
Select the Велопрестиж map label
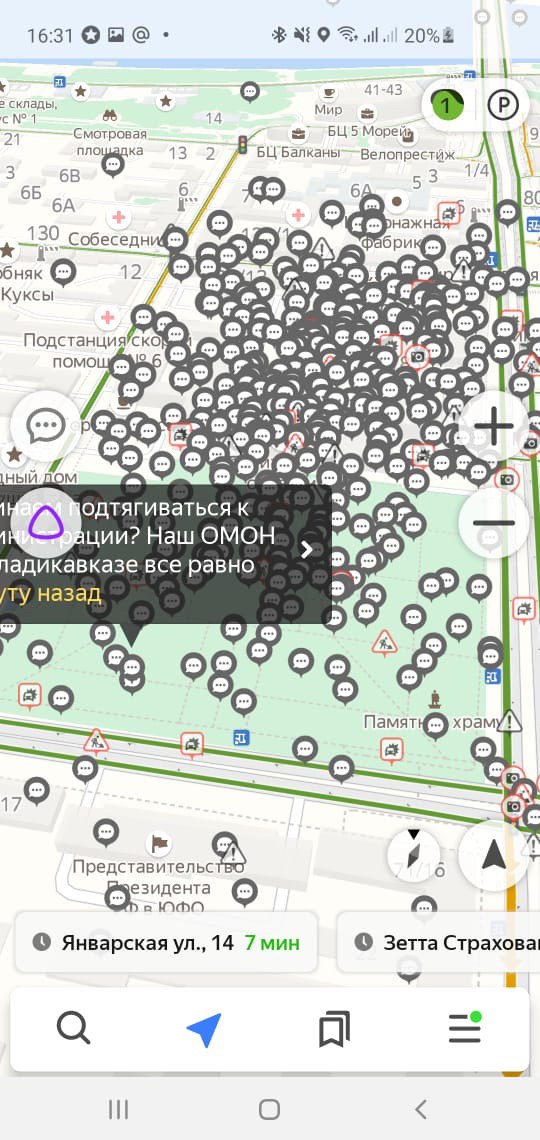[407, 154]
